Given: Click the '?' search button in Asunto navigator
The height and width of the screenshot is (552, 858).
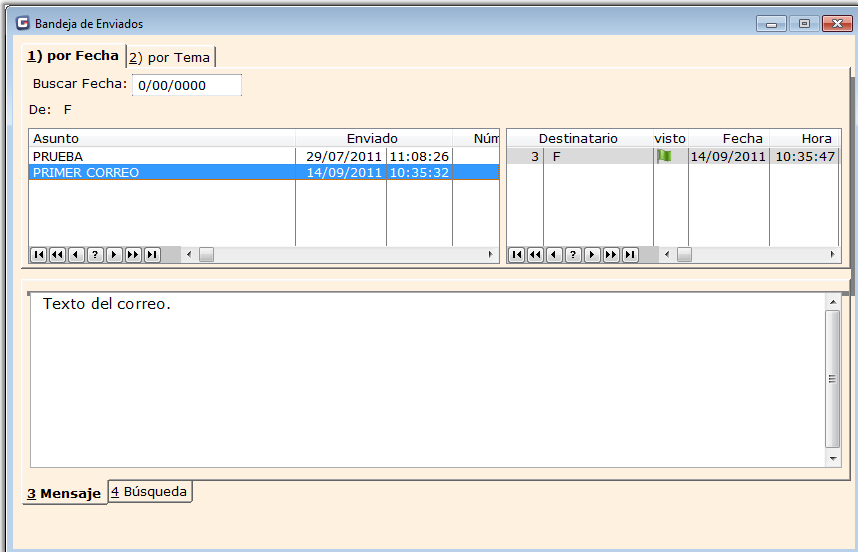Looking at the screenshot, I should tap(95, 255).
